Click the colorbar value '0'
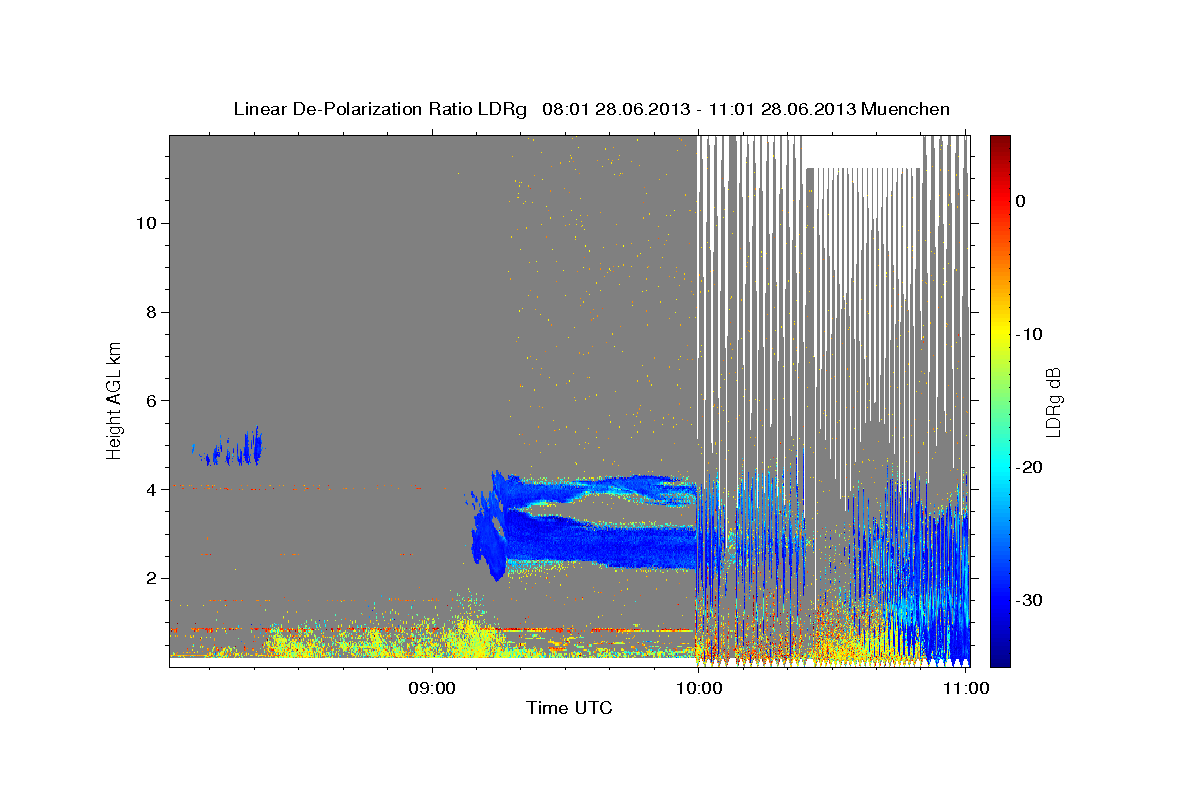The image size is (1200, 800). pyautogui.click(x=1020, y=201)
